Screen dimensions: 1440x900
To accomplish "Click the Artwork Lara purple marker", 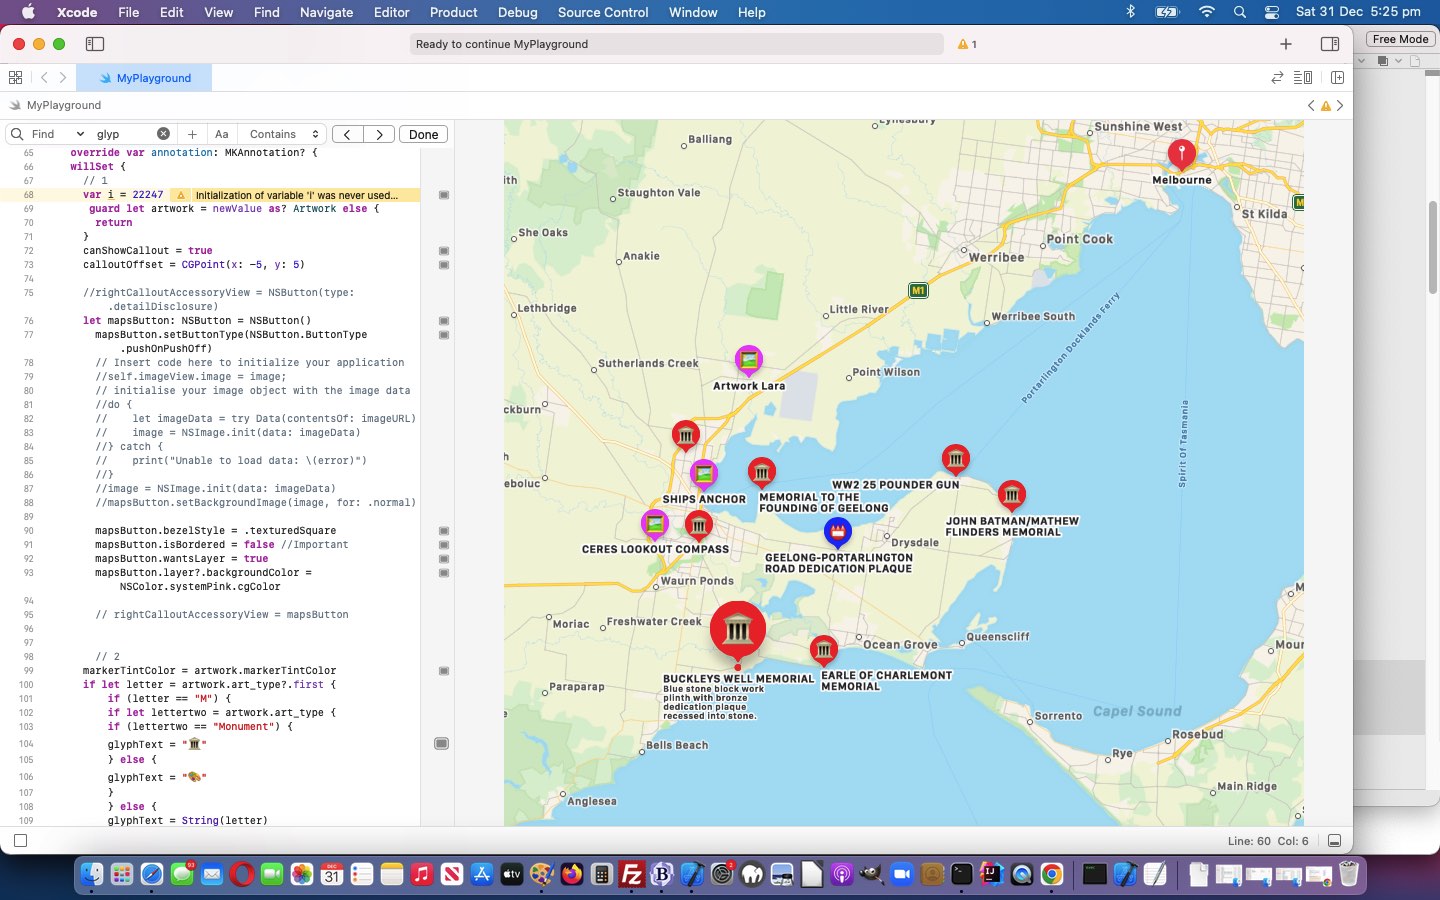I will tap(748, 359).
